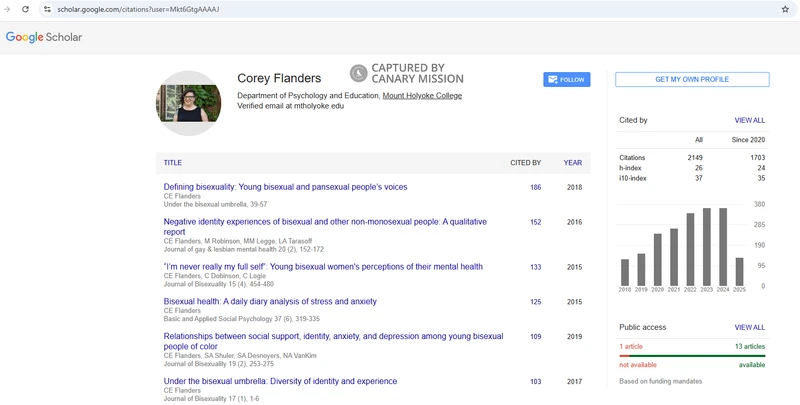The height and width of the screenshot is (405, 800).
Task: Select total citations value 2149
Action: tap(695, 158)
